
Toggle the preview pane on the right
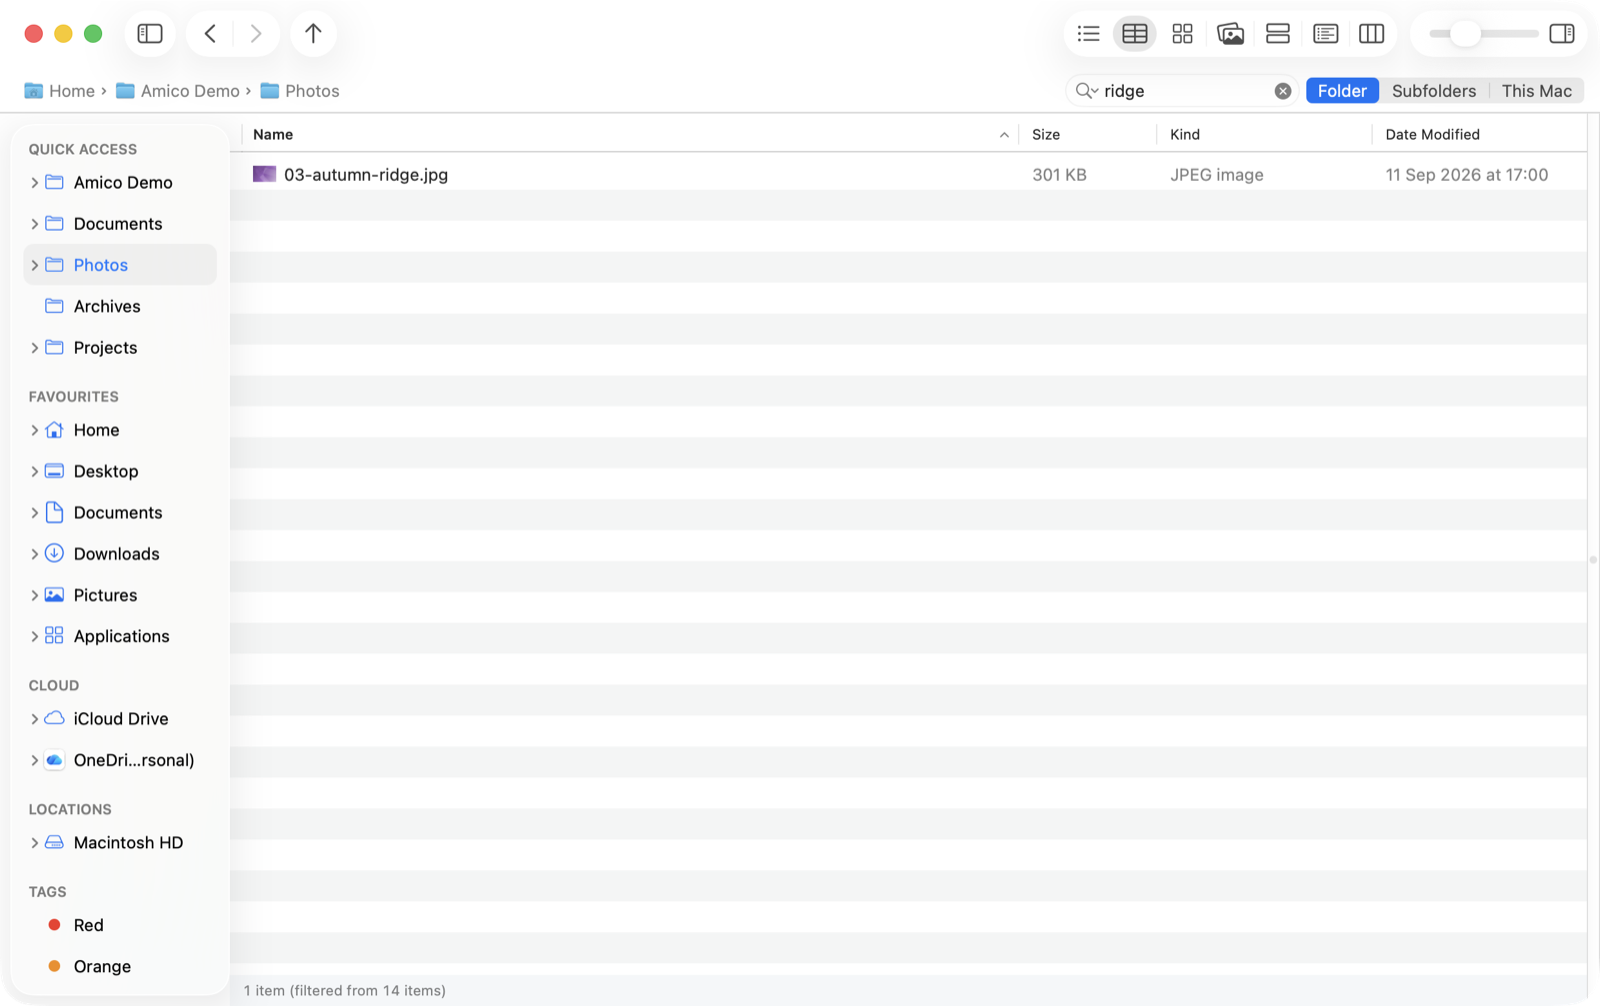coord(1562,34)
